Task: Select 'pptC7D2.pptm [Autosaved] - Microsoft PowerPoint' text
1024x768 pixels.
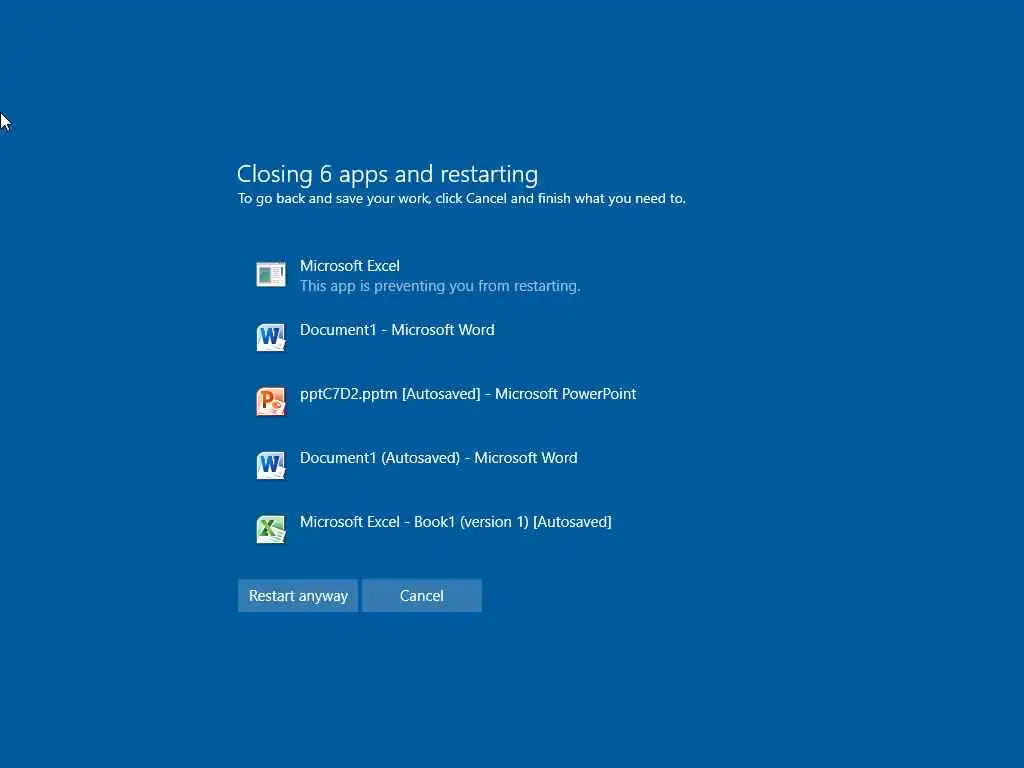Action: click(468, 394)
